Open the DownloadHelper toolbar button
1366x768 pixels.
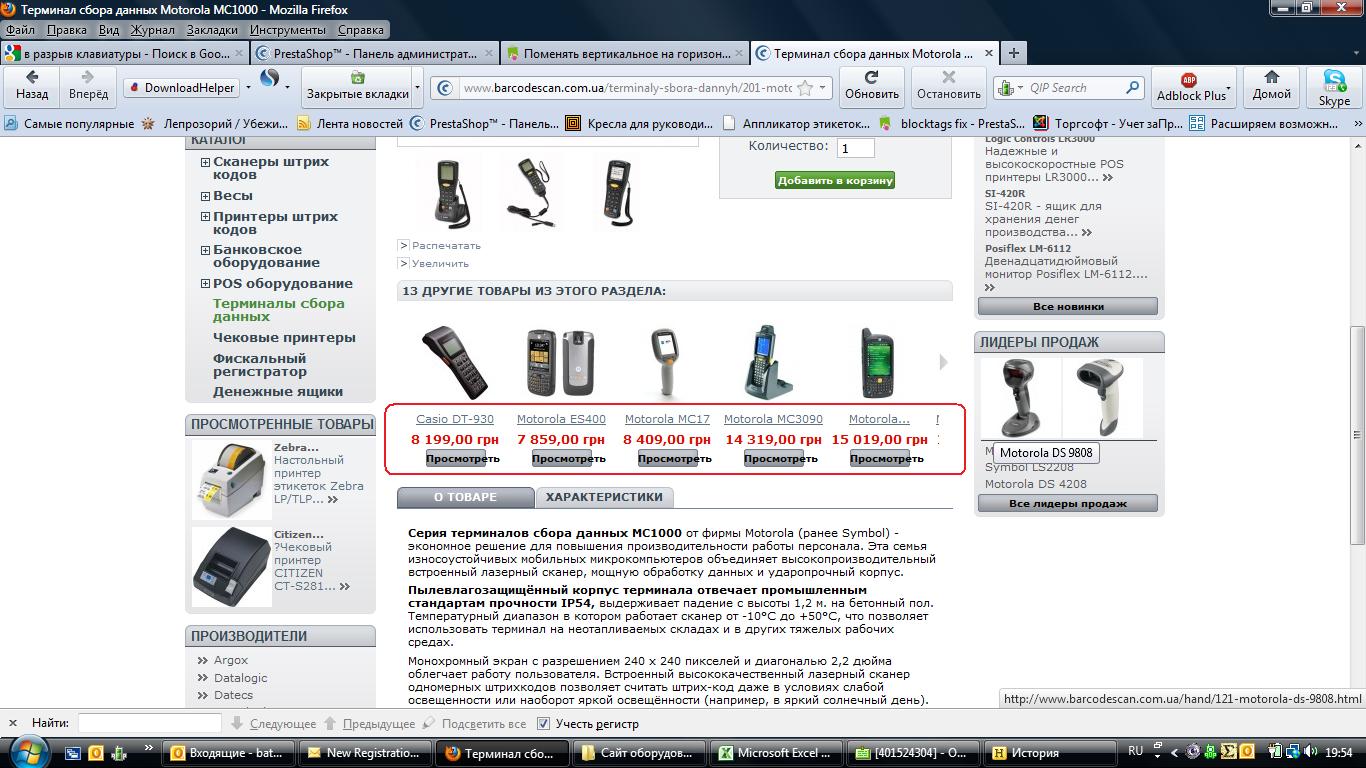180,88
